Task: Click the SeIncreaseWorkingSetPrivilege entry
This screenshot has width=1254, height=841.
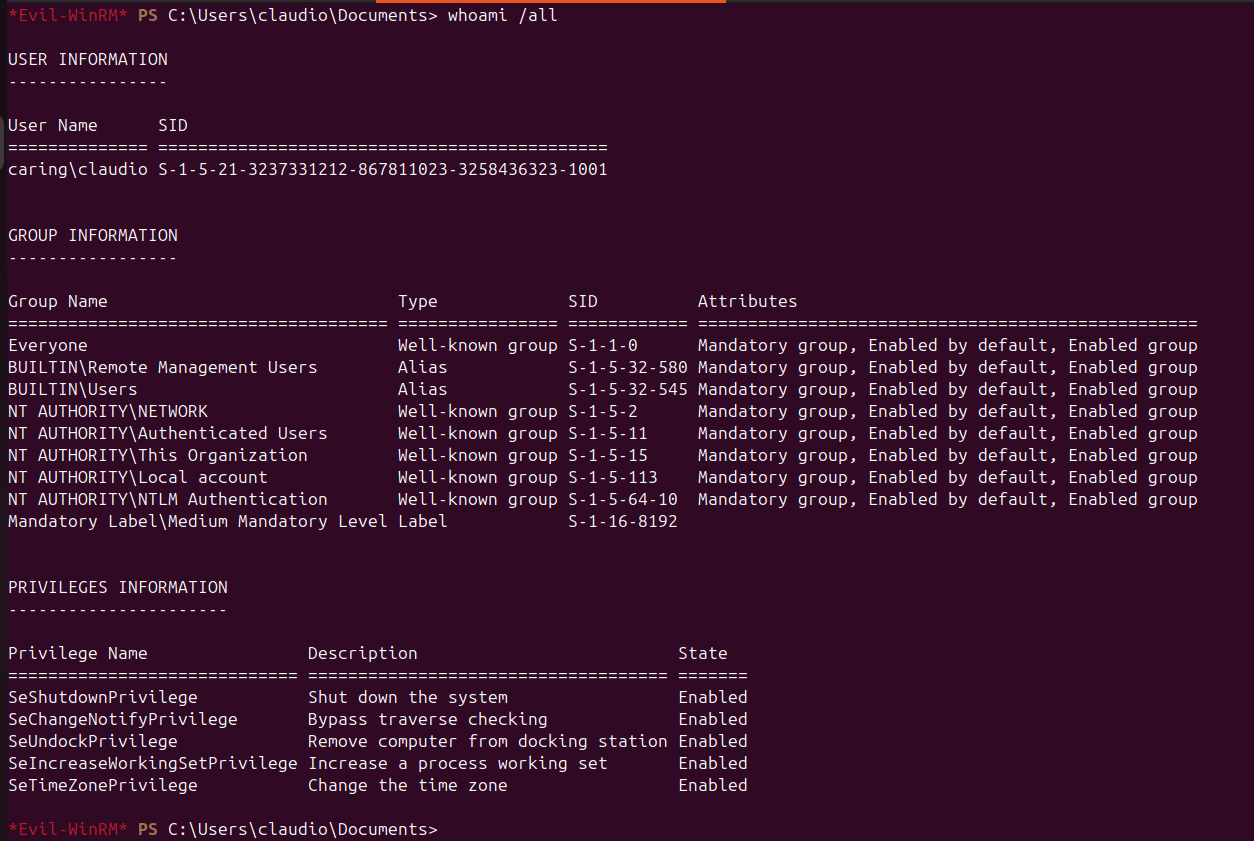Action: pyautogui.click(x=153, y=764)
